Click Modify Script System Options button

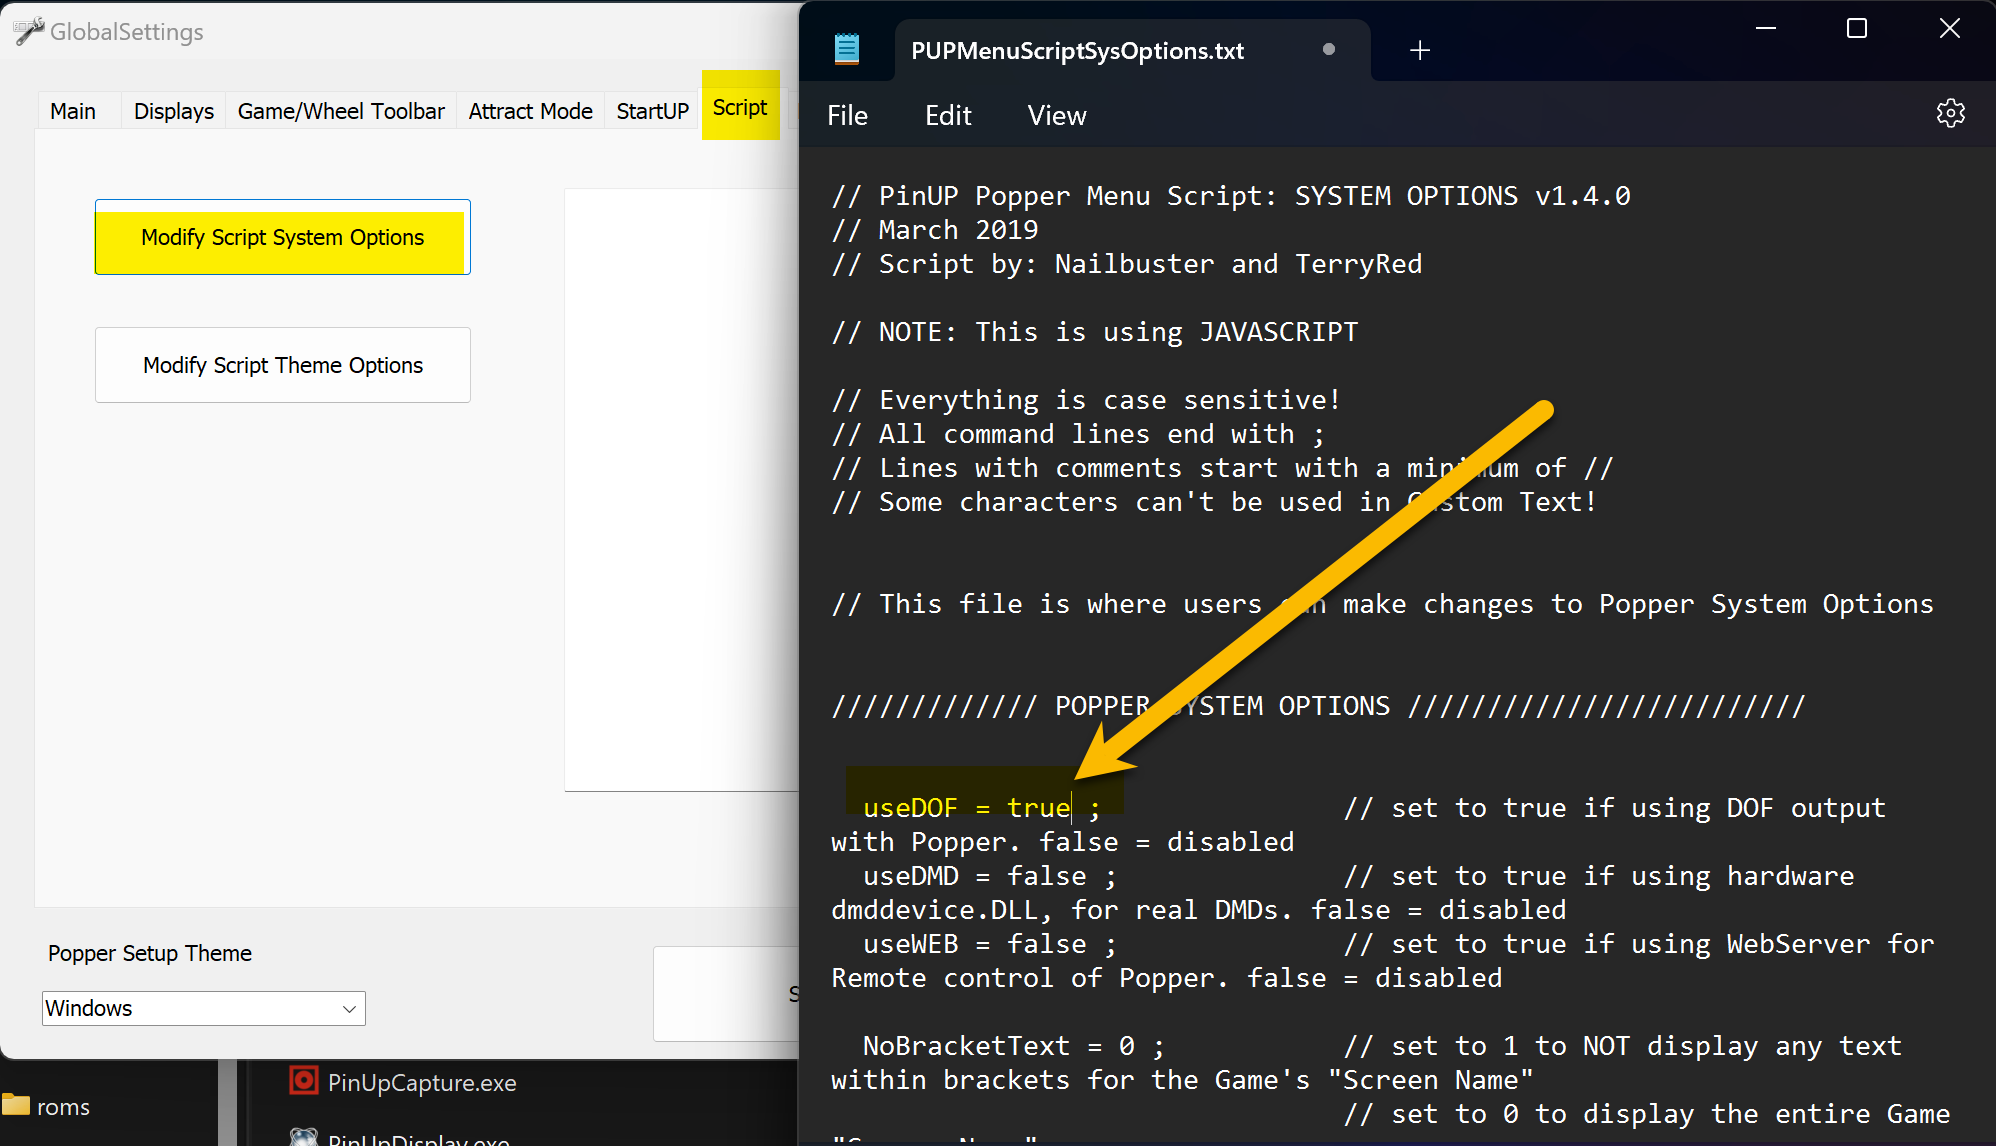pyautogui.click(x=282, y=237)
